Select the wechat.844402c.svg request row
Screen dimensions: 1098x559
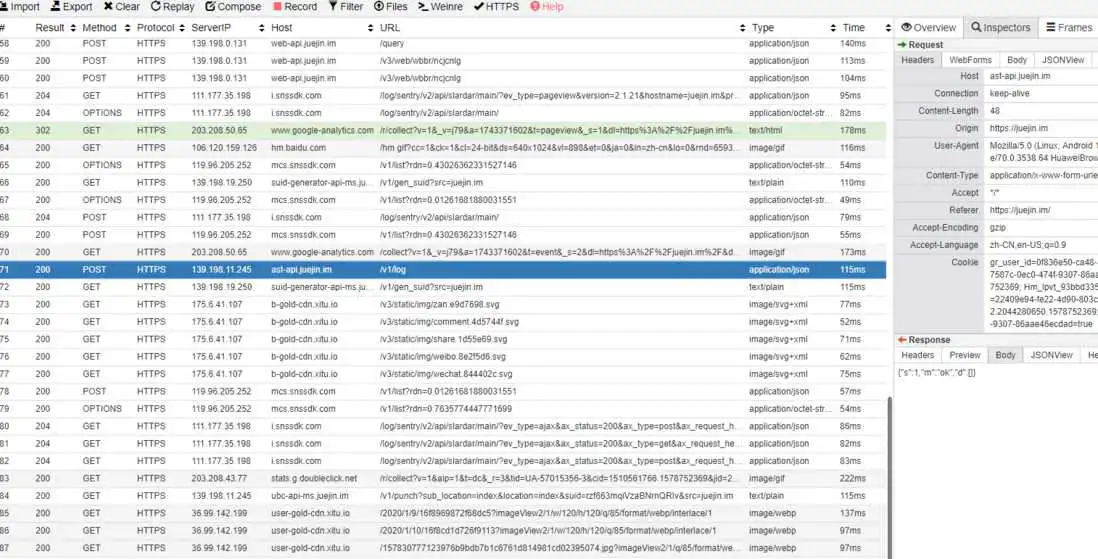pyautogui.click(x=443, y=374)
